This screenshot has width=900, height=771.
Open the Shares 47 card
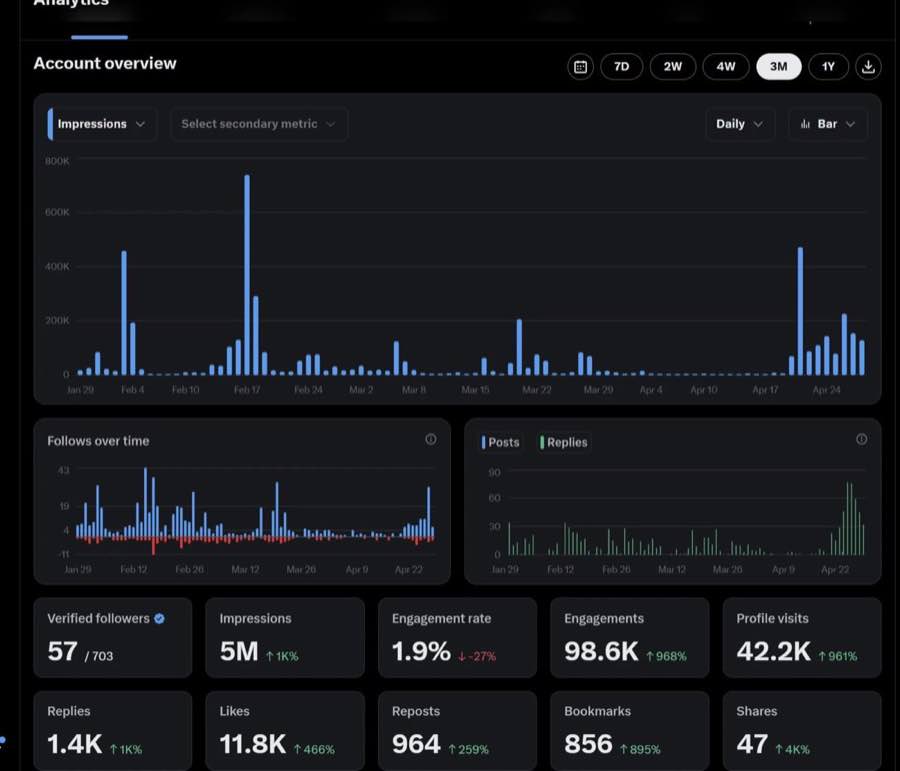[x=802, y=731]
